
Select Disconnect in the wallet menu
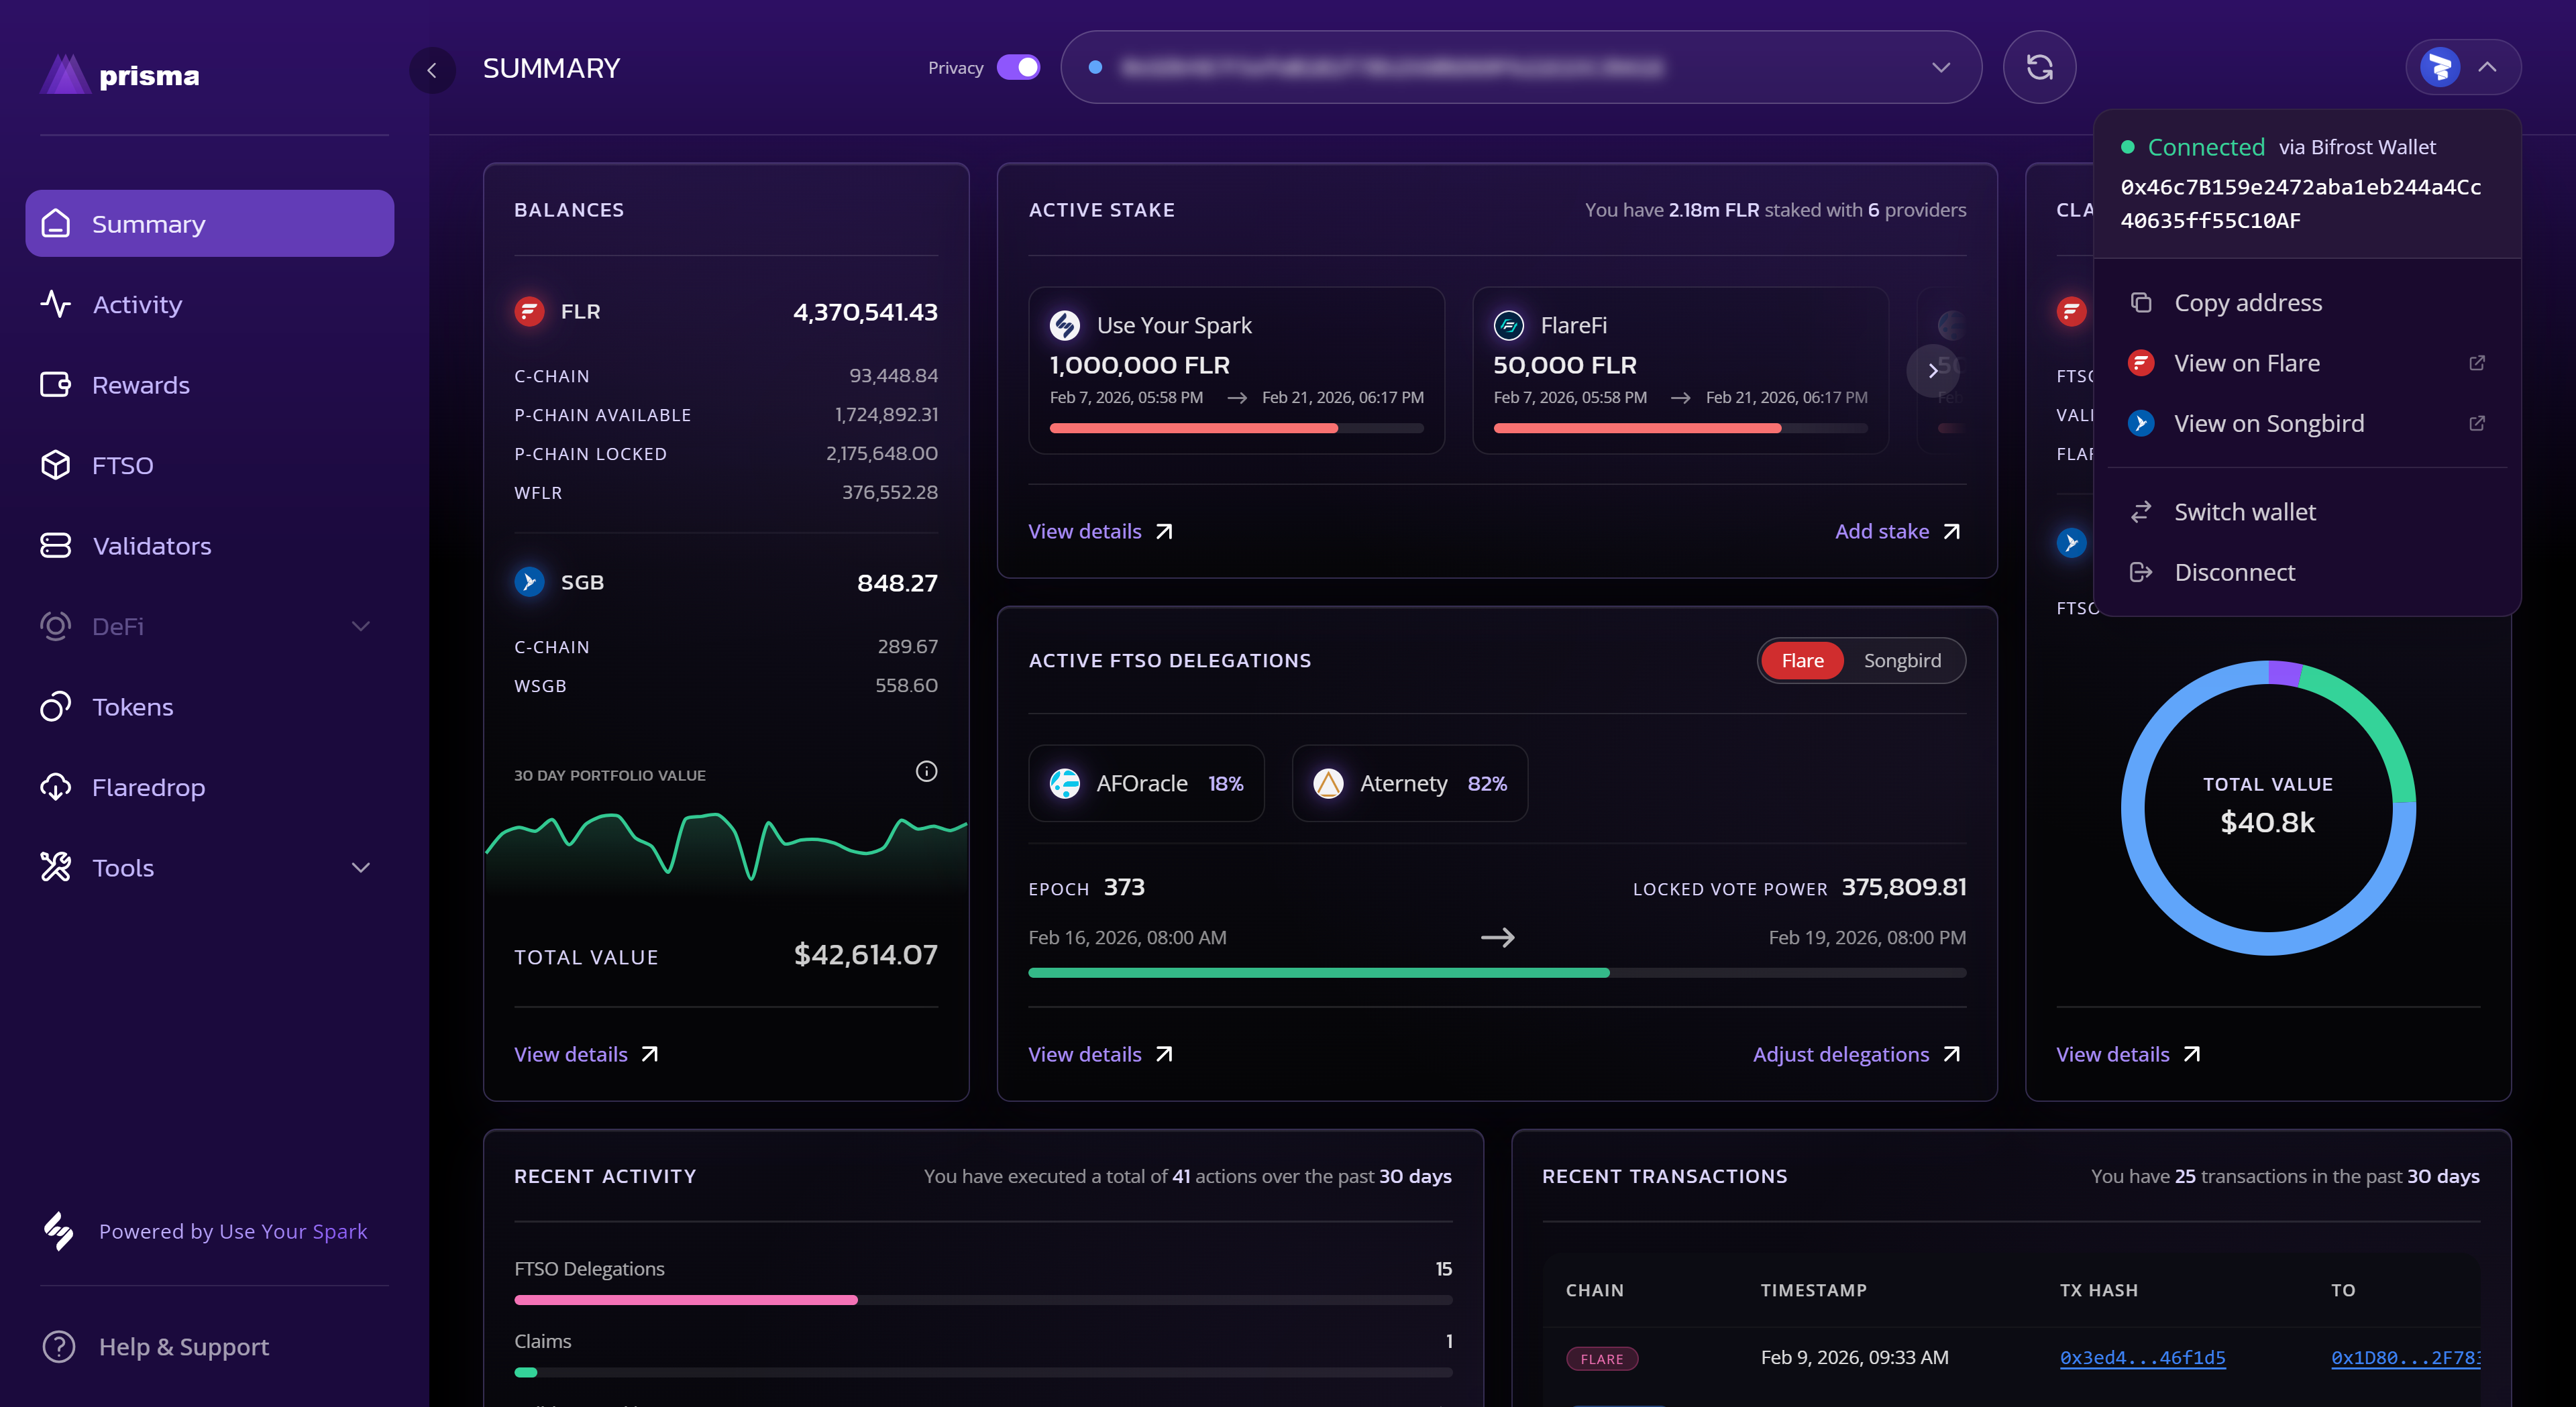pyautogui.click(x=2235, y=571)
